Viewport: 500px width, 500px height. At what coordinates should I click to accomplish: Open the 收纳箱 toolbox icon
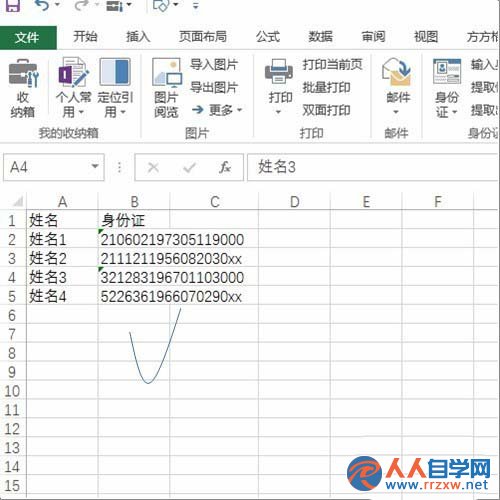point(23,73)
